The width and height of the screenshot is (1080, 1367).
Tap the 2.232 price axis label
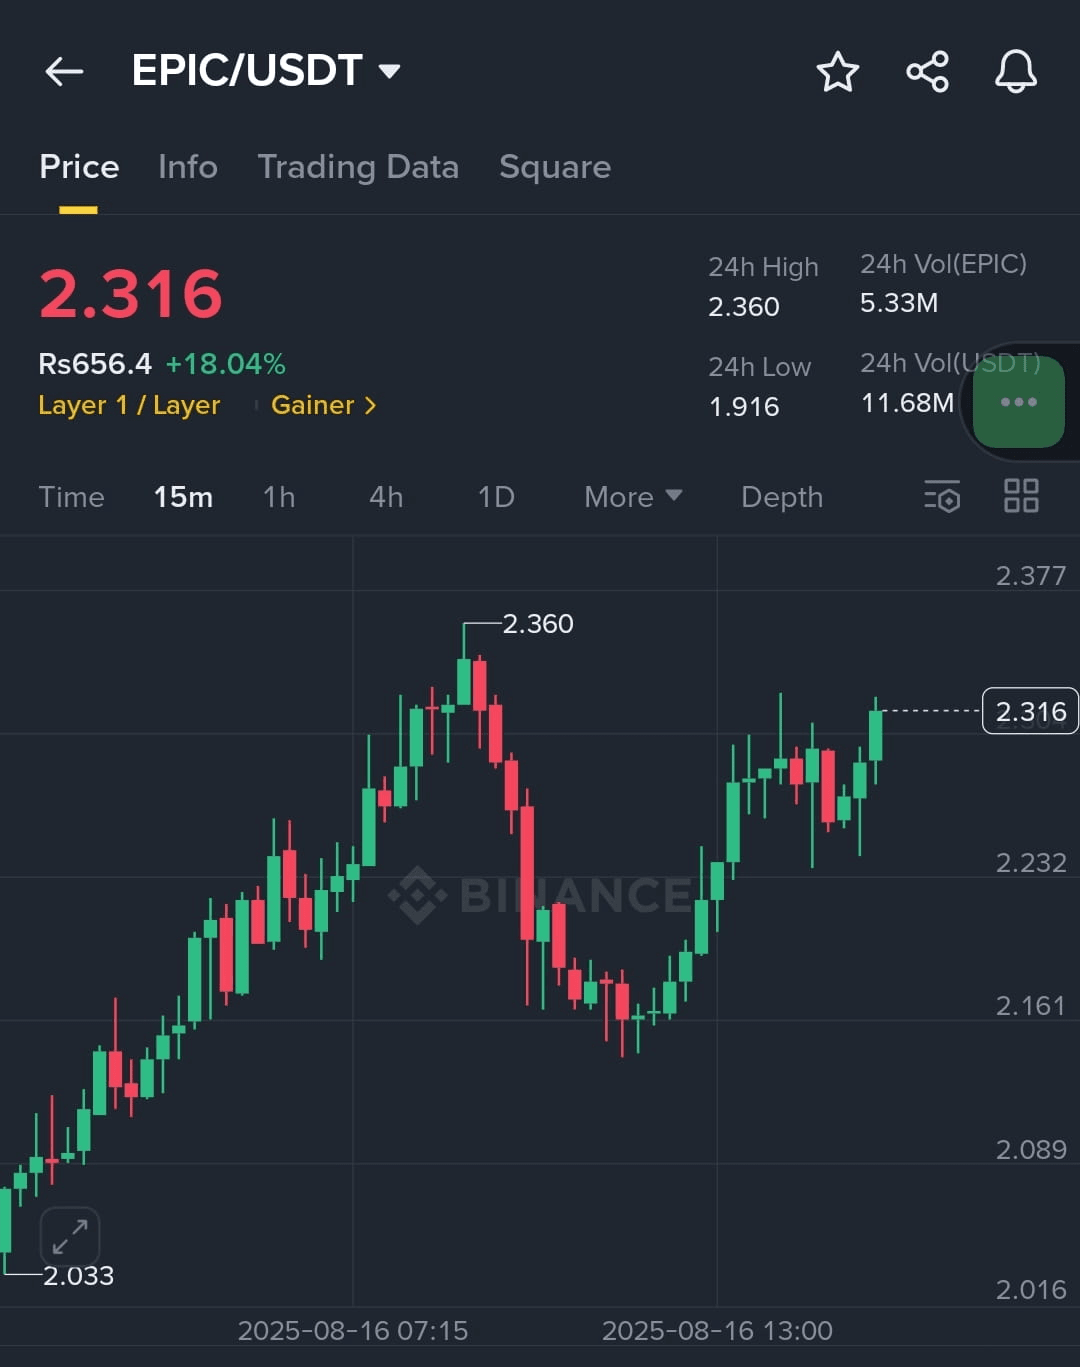click(1031, 863)
